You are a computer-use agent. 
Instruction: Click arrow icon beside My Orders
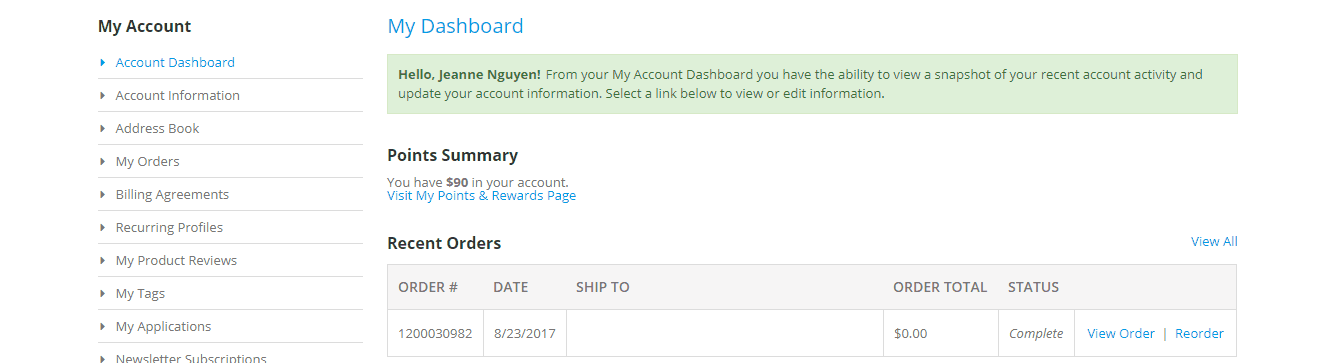click(103, 161)
